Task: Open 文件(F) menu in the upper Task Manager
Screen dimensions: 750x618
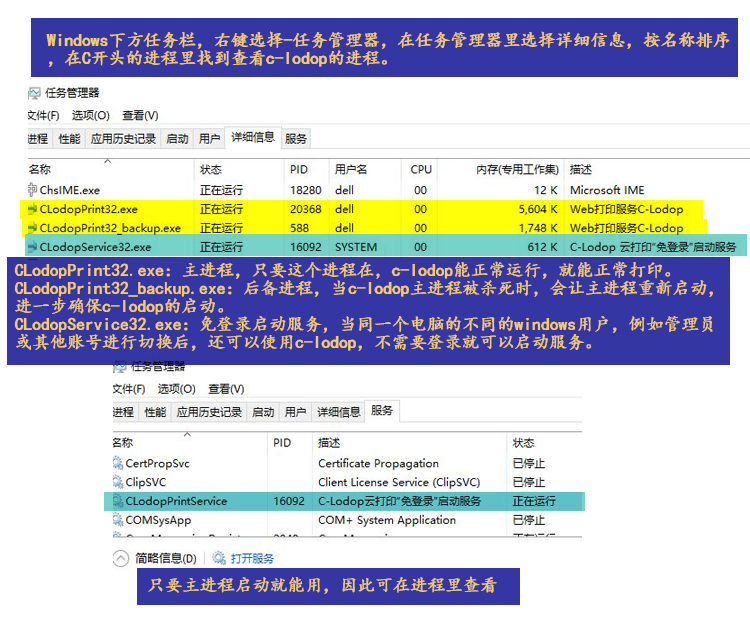Action: click(44, 115)
